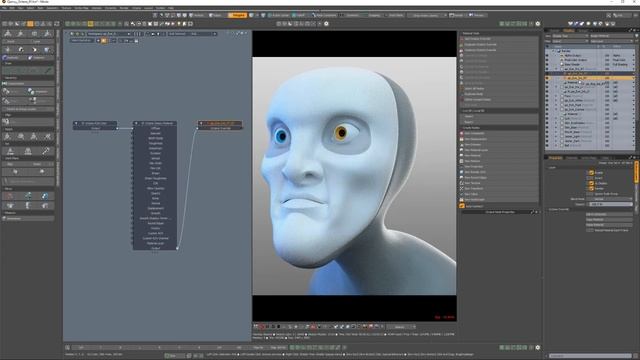This screenshot has width=640, height=360.
Task: Open the Select menu
Action: click(x=31, y=8)
